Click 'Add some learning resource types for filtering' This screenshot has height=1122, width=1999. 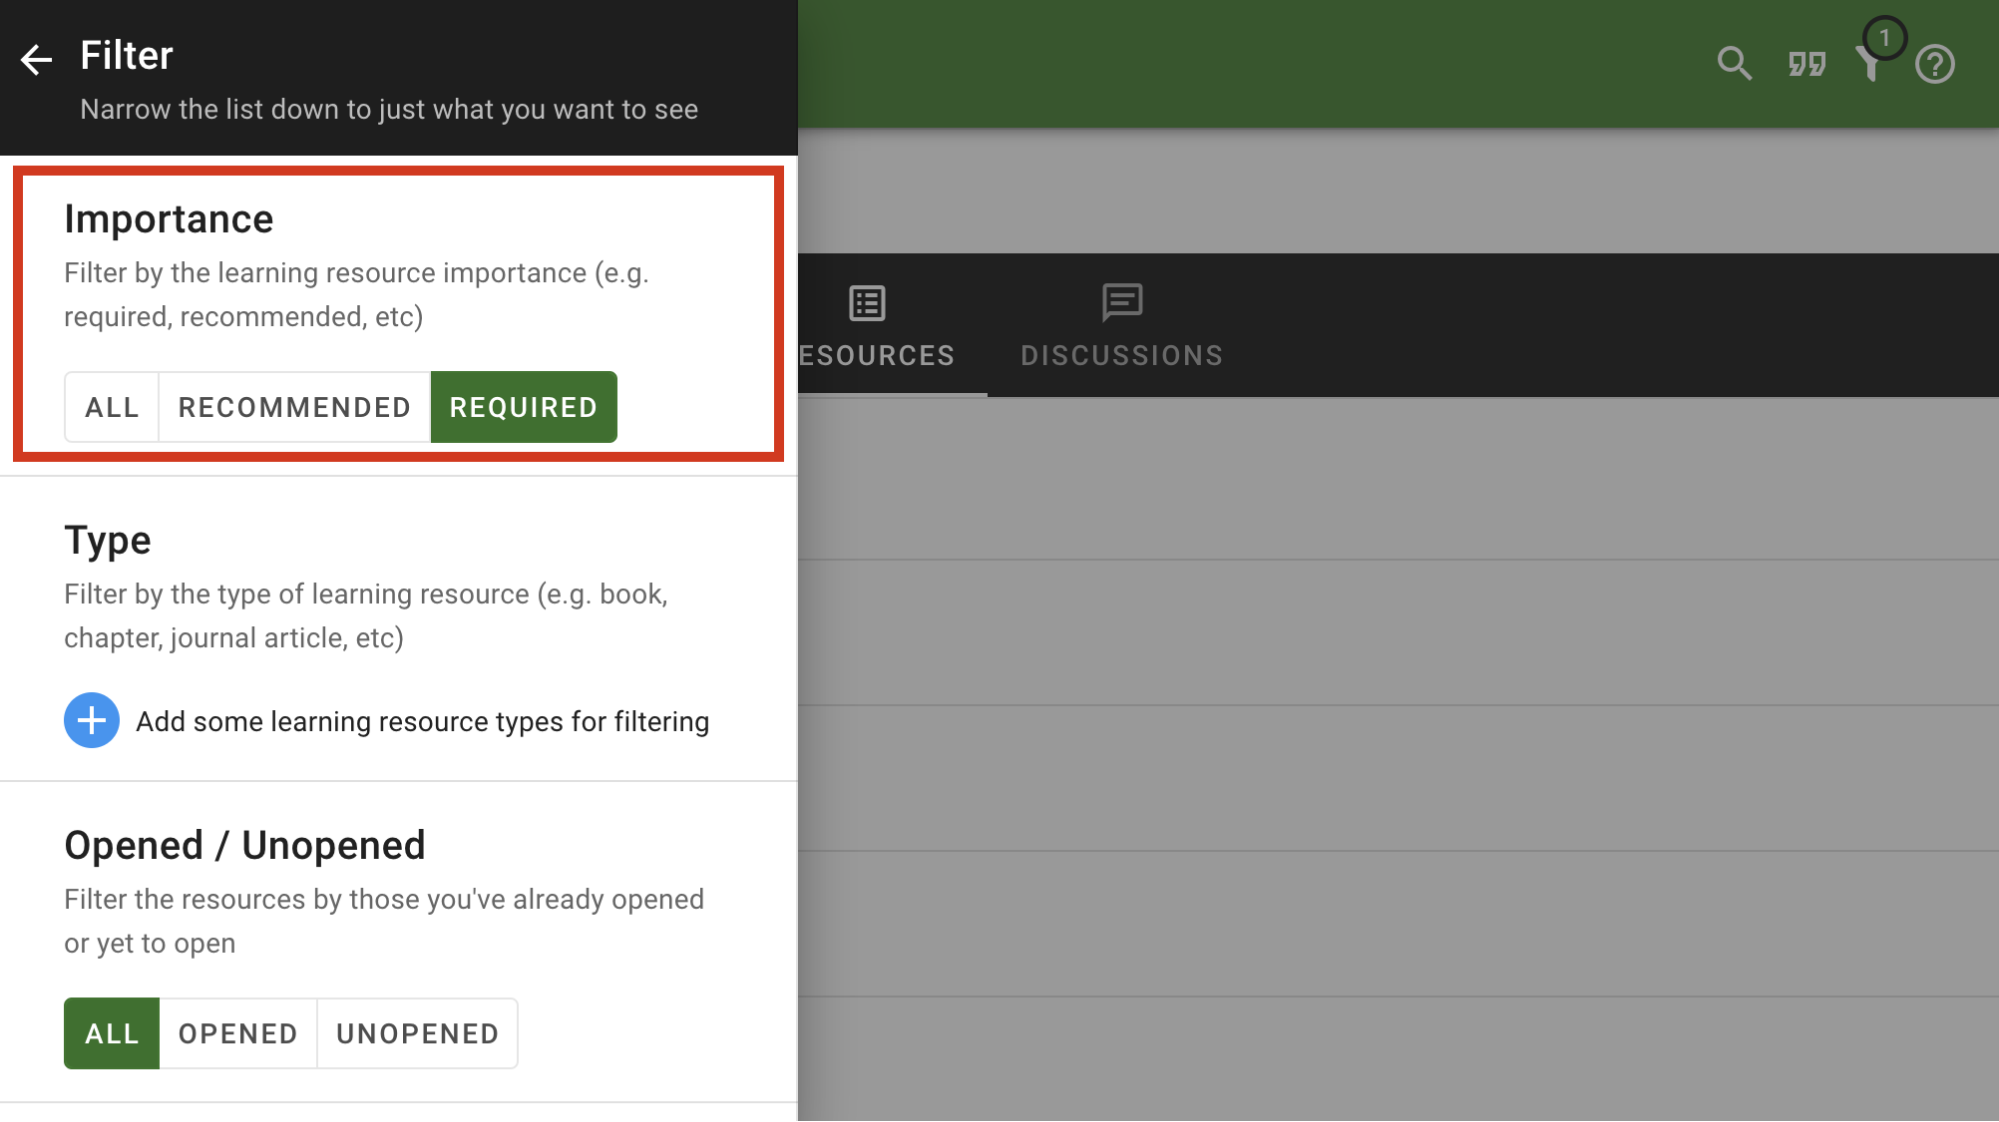click(422, 721)
